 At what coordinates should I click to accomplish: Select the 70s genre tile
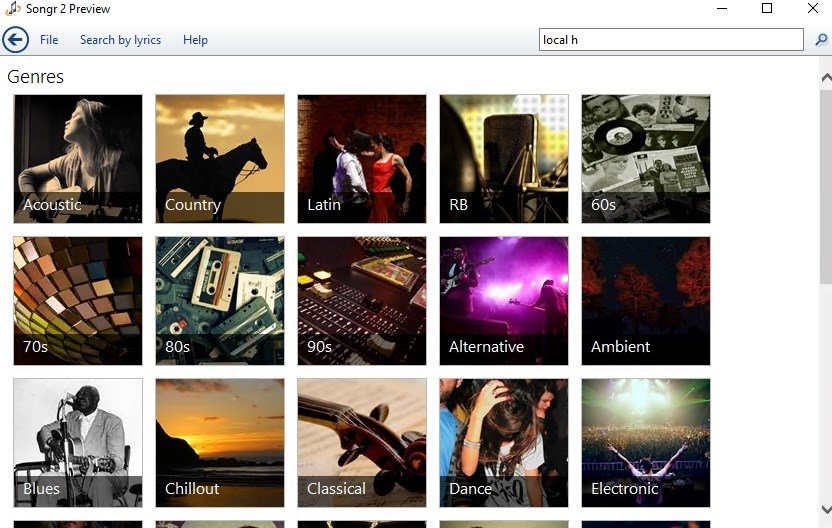click(78, 301)
